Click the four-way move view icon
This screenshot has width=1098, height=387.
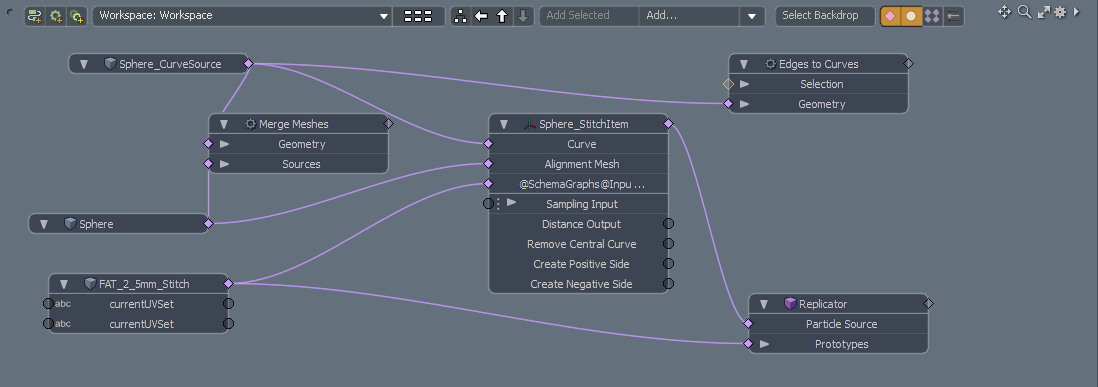coord(1004,12)
